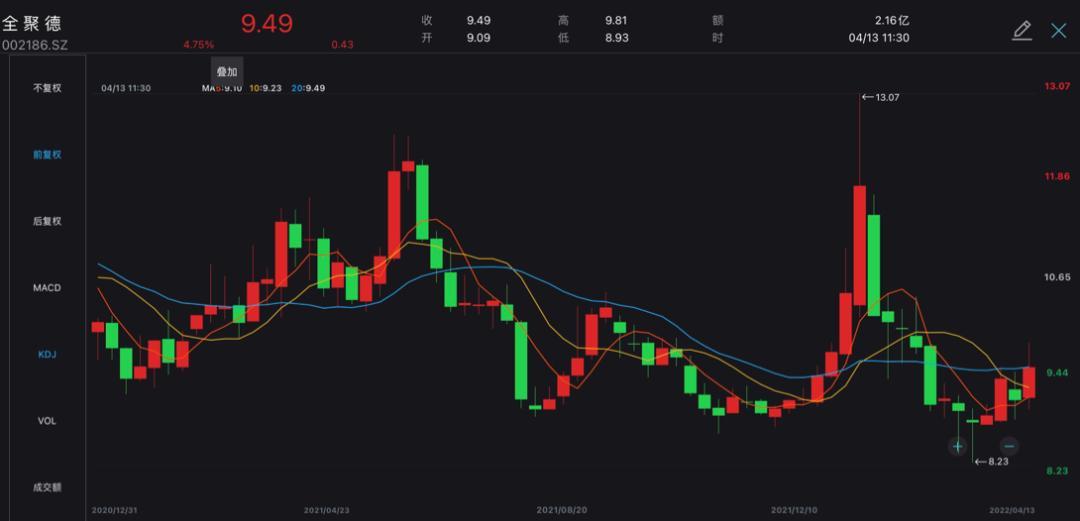The height and width of the screenshot is (521, 1080).
Task: Select 不复权 price adjustment option
Action: (x=47, y=88)
